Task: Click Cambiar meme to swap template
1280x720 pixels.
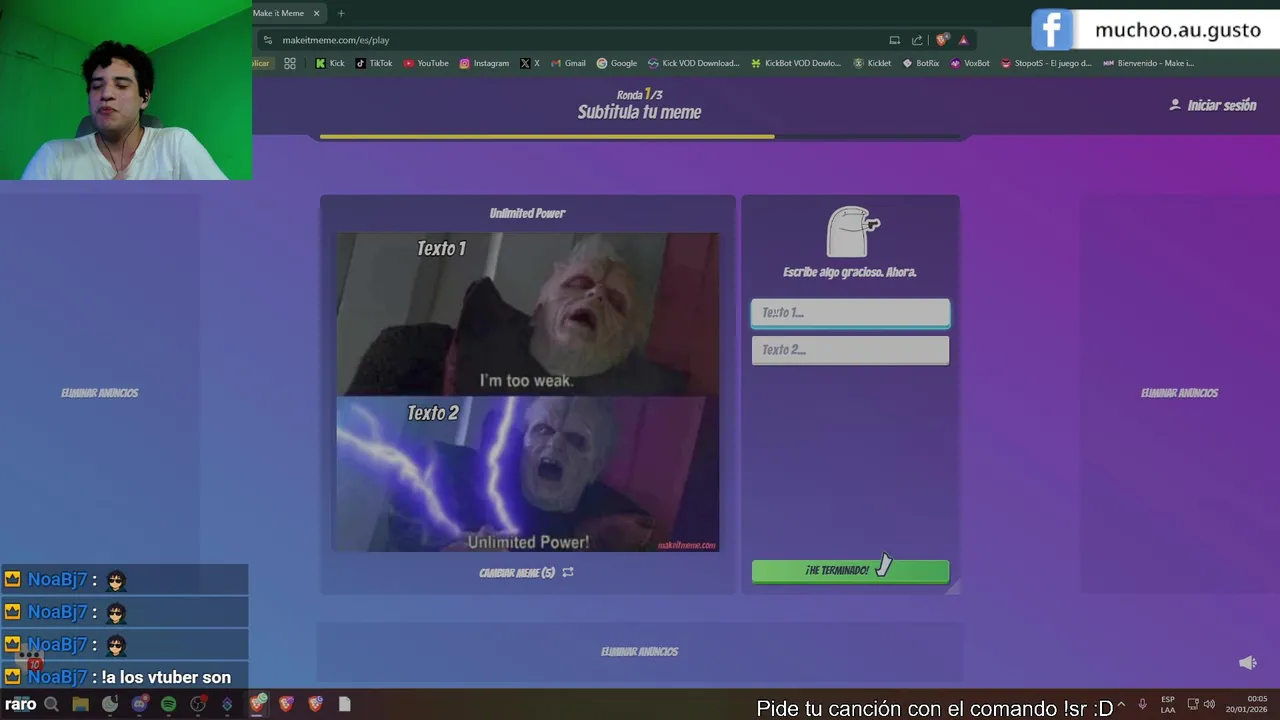Action: pyautogui.click(x=526, y=573)
